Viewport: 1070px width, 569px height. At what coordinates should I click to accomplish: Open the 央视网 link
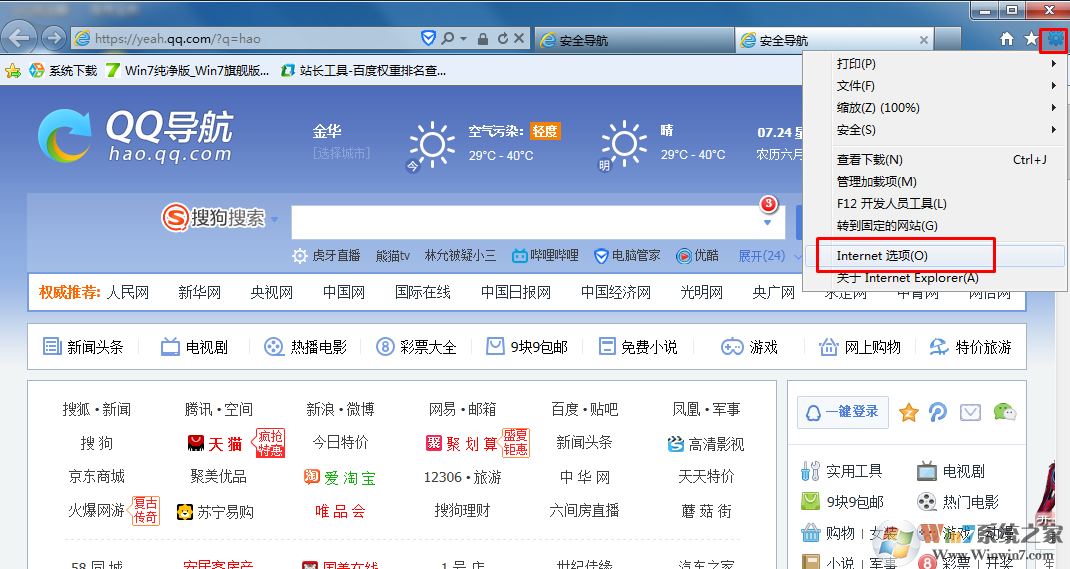pos(272,292)
